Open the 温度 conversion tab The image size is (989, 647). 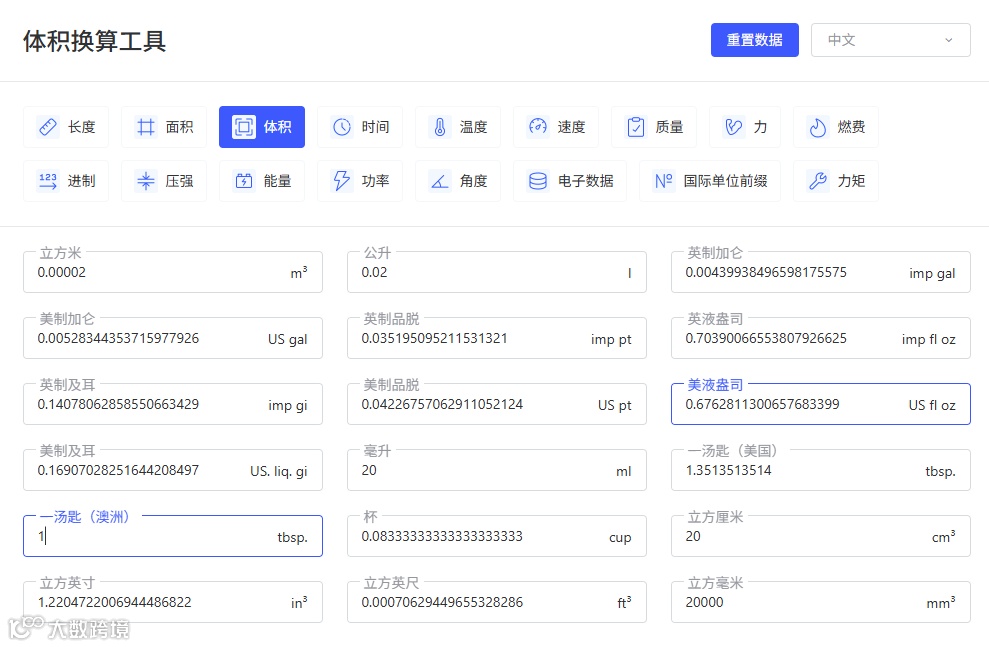click(x=457, y=127)
